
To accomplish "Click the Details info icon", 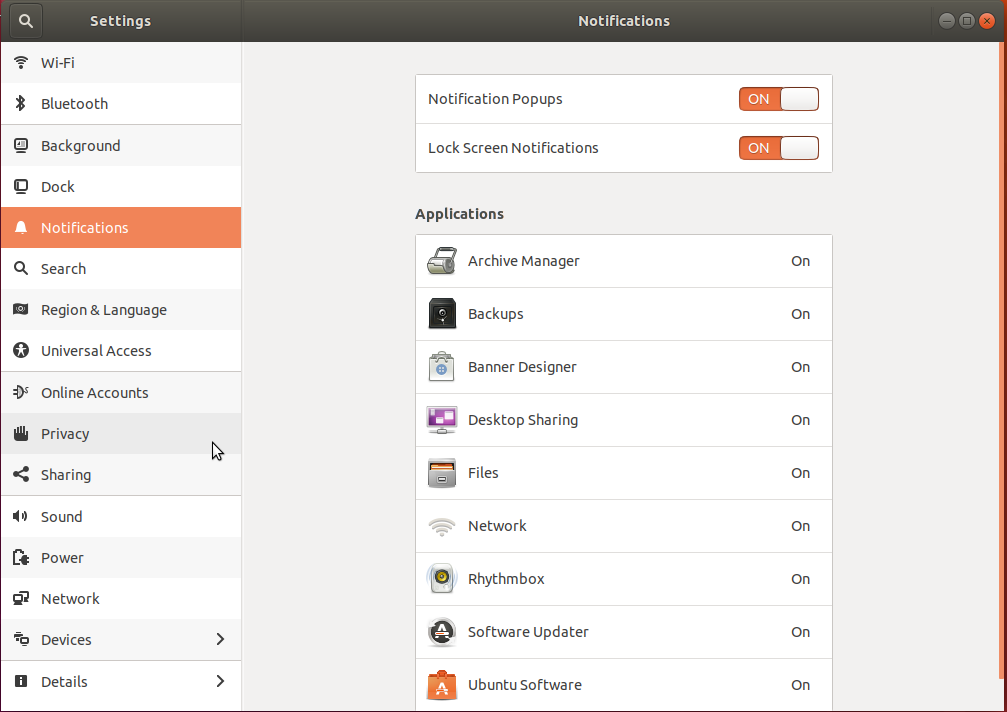I will 21,681.
